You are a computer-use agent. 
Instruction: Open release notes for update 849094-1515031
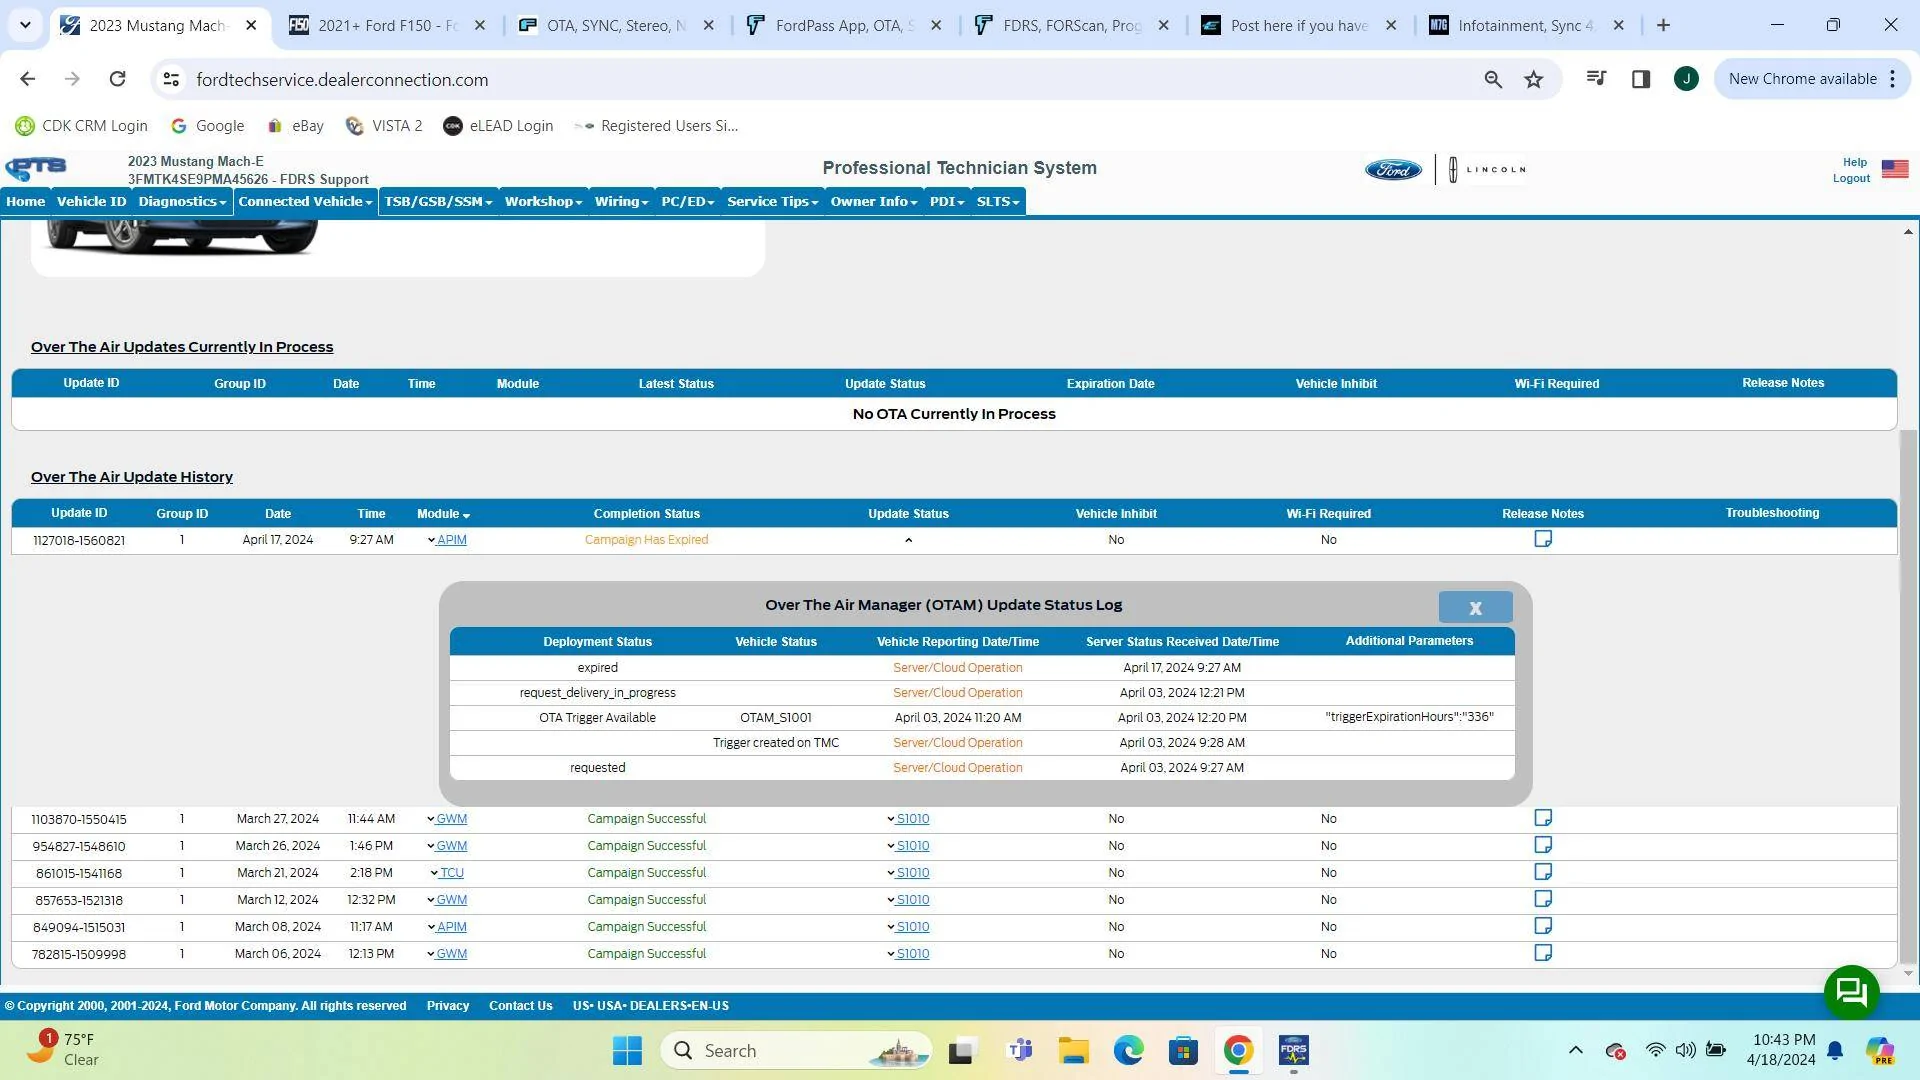click(1543, 926)
